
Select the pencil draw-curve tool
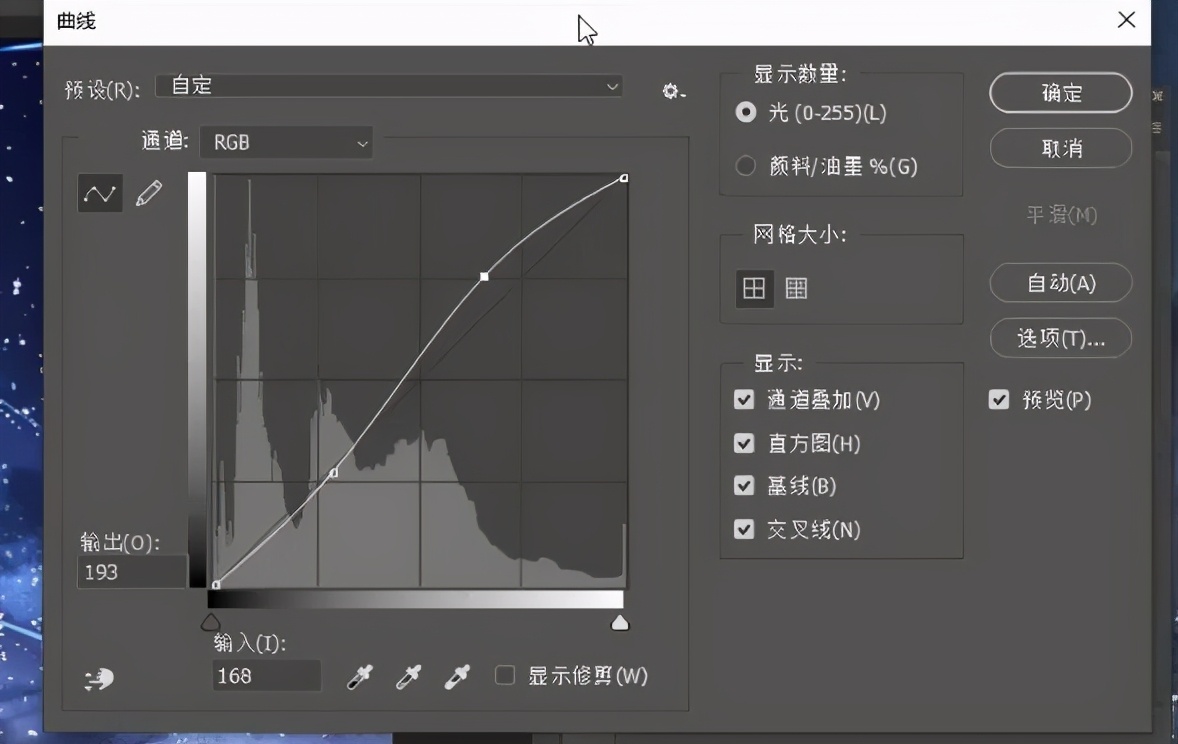point(148,194)
